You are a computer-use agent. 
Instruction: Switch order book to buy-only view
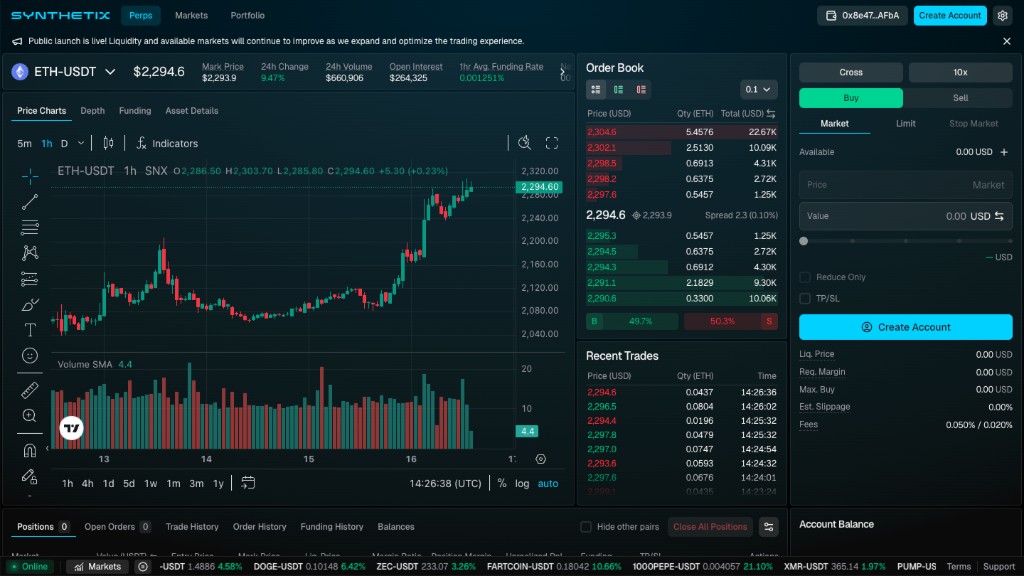point(617,89)
